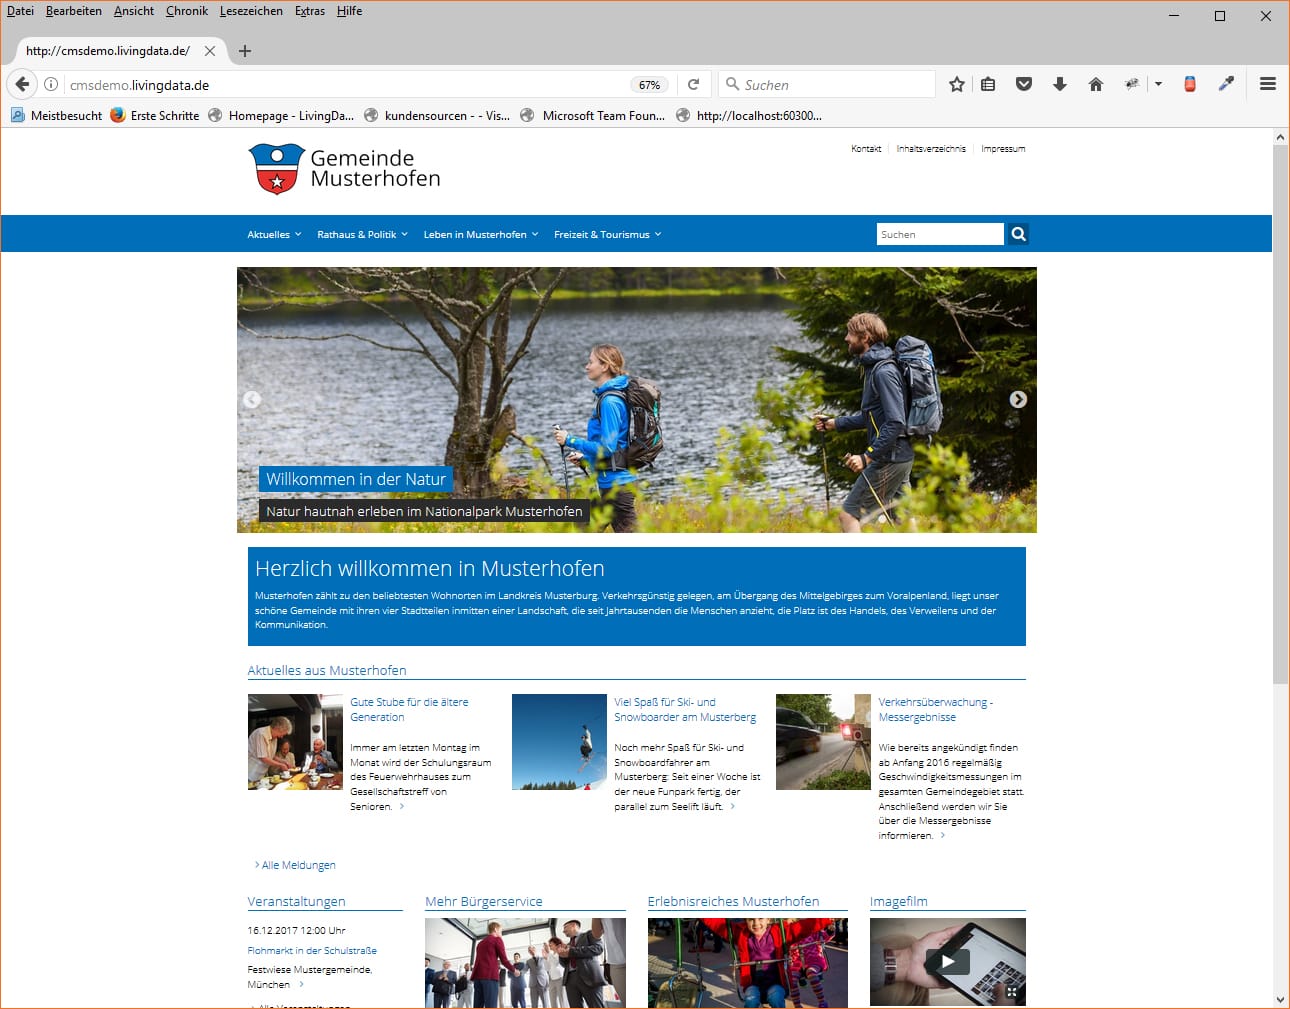Image resolution: width=1290 pixels, height=1009 pixels.
Task: Save page to Pocket icon
Action: point(1024,84)
